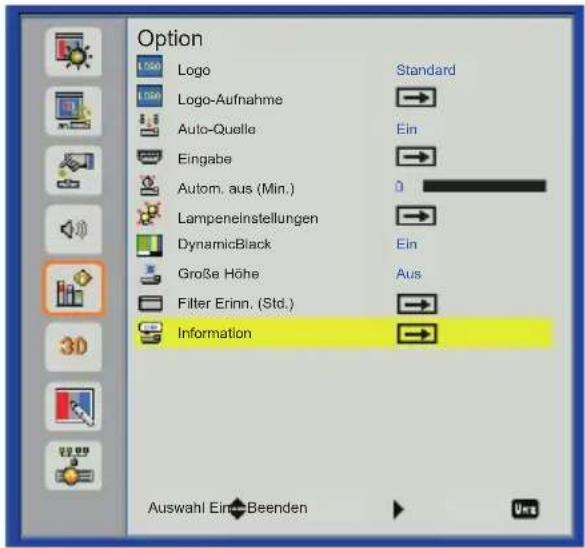Open the Network LAN sidebar icon

[73, 466]
